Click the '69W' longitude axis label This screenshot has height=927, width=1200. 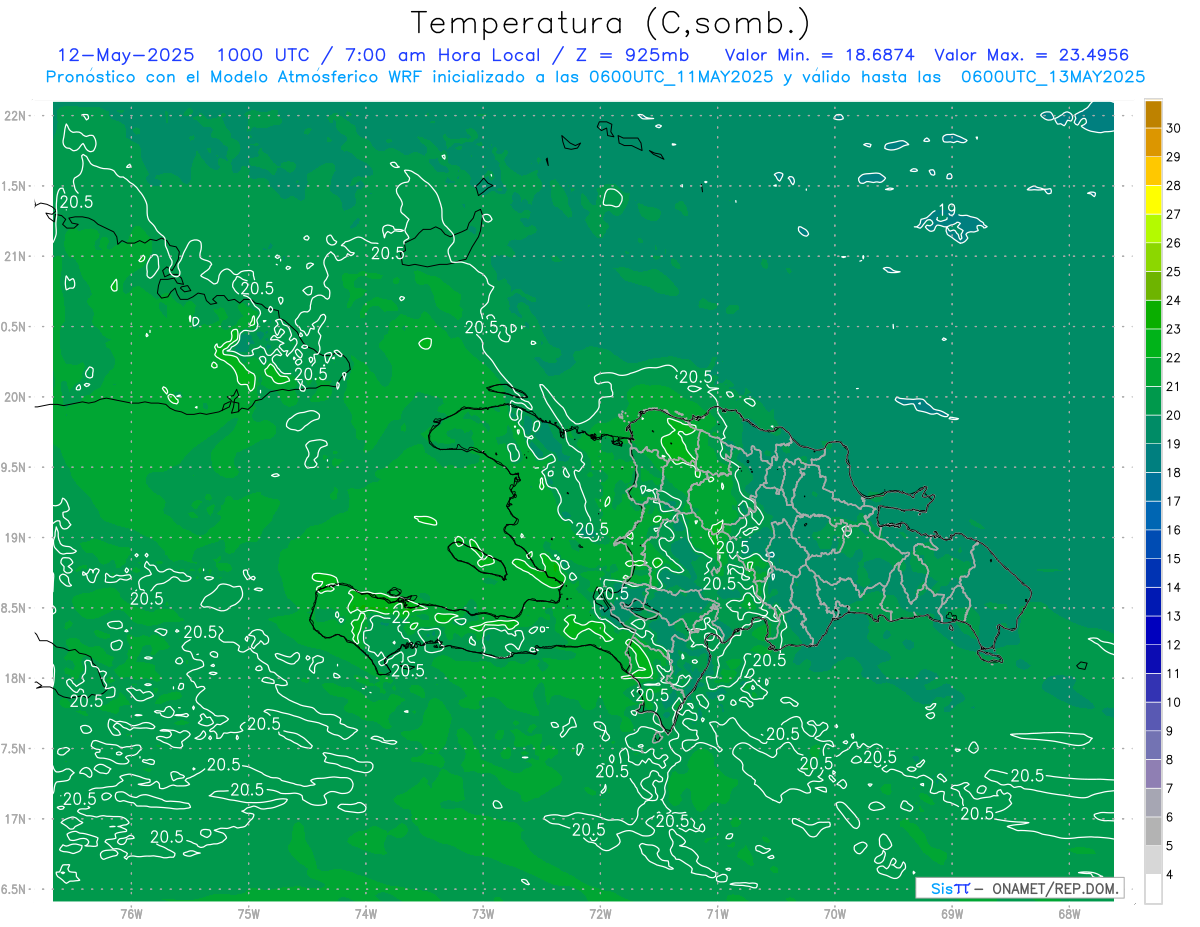click(x=951, y=912)
